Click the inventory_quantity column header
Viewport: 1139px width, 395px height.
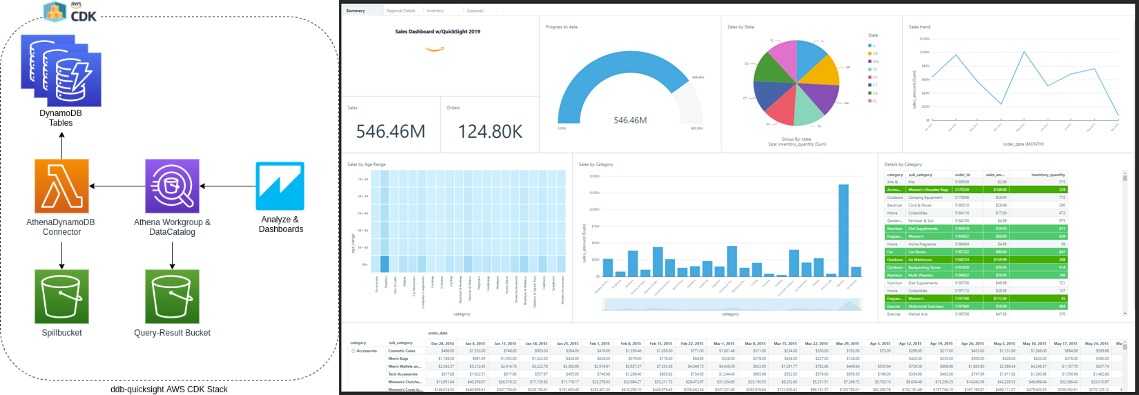1047,174
